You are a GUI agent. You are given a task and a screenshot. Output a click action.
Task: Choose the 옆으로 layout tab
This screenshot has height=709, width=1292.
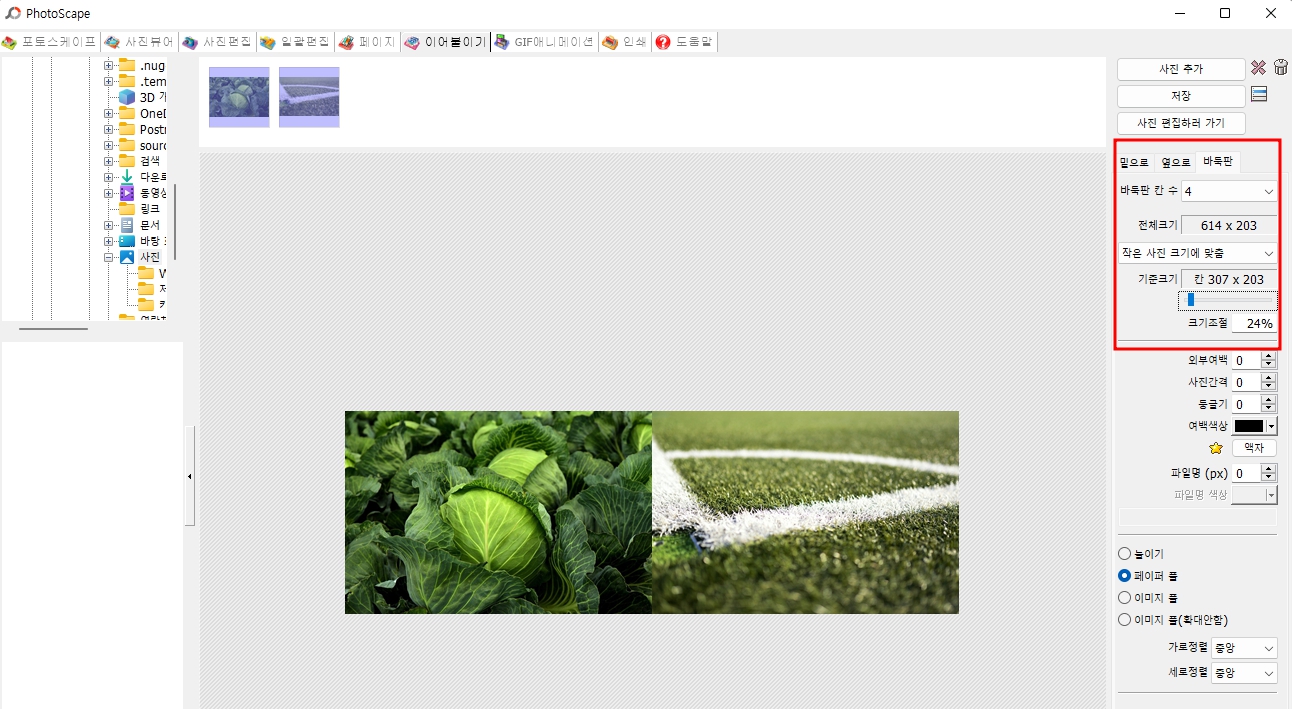point(1175,162)
